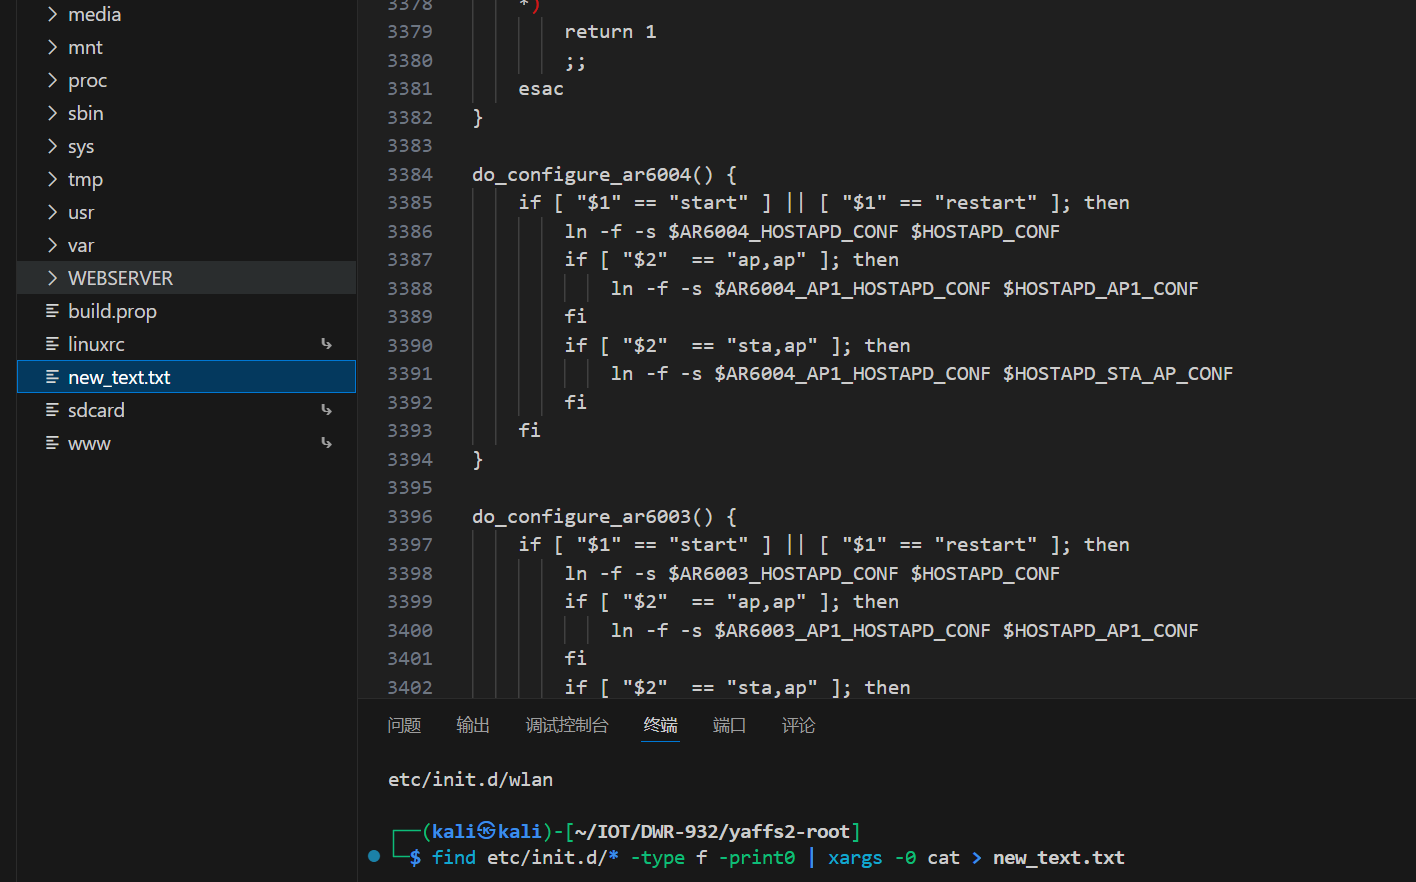
Task: Click the file icon beside build.prop
Action: [x=52, y=311]
